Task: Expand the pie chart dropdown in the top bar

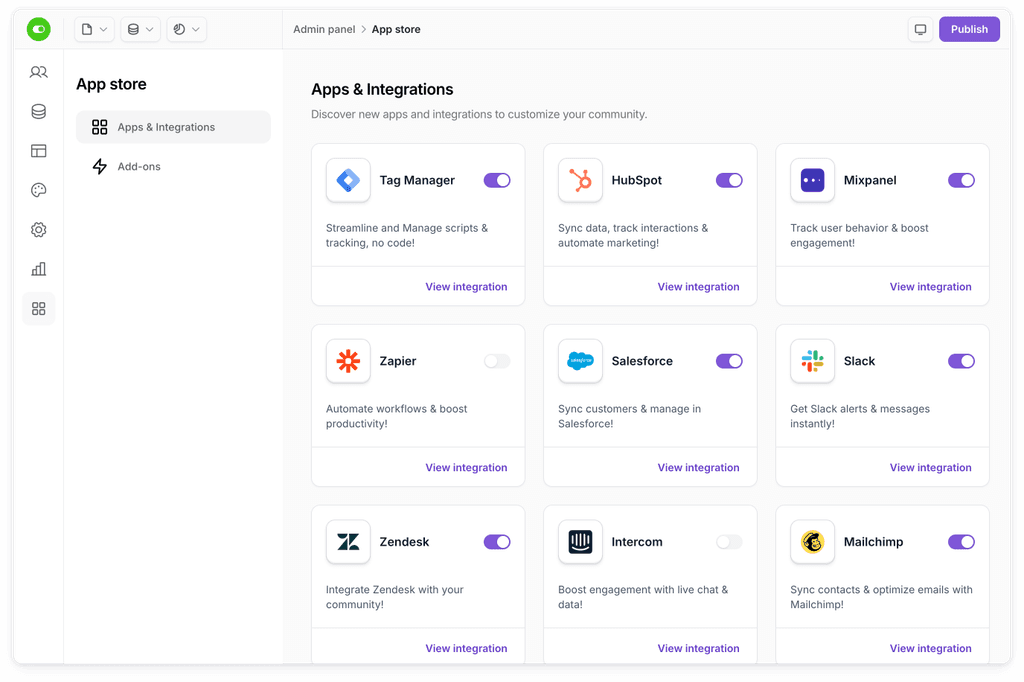Action: pyautogui.click(x=187, y=30)
